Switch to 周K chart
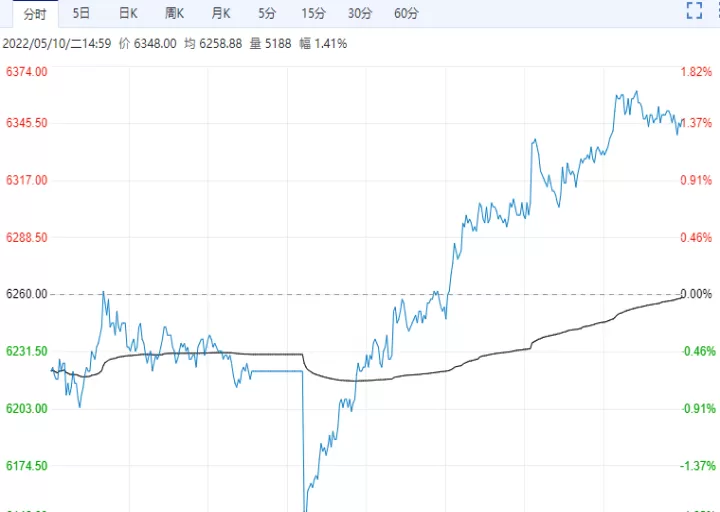 tap(174, 13)
